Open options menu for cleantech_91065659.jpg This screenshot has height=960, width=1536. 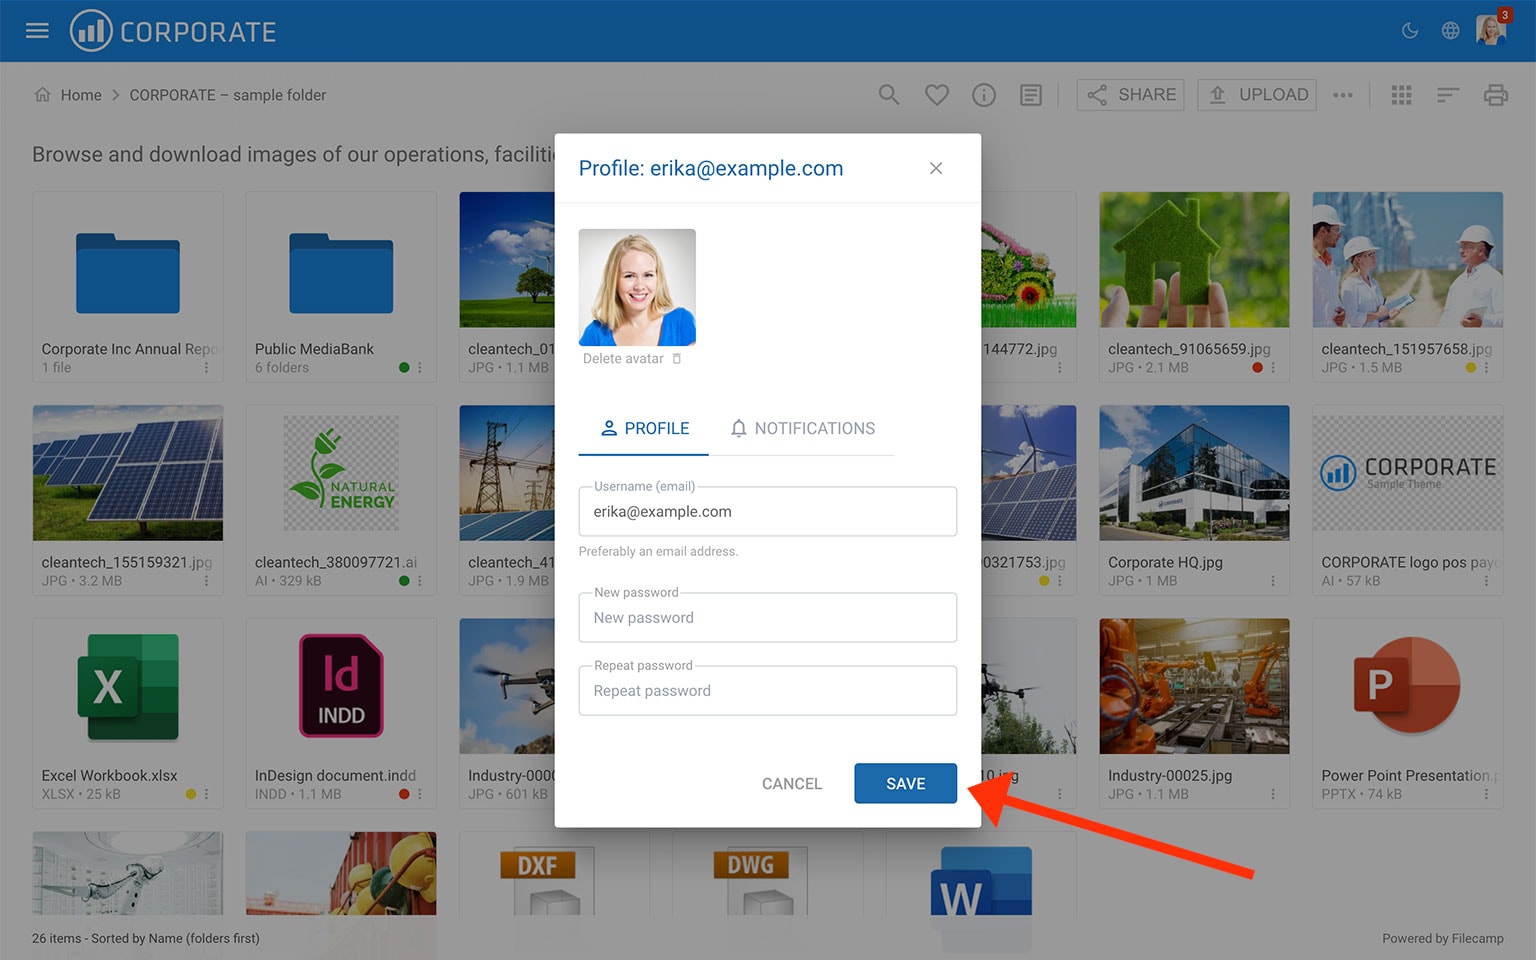click(1272, 368)
